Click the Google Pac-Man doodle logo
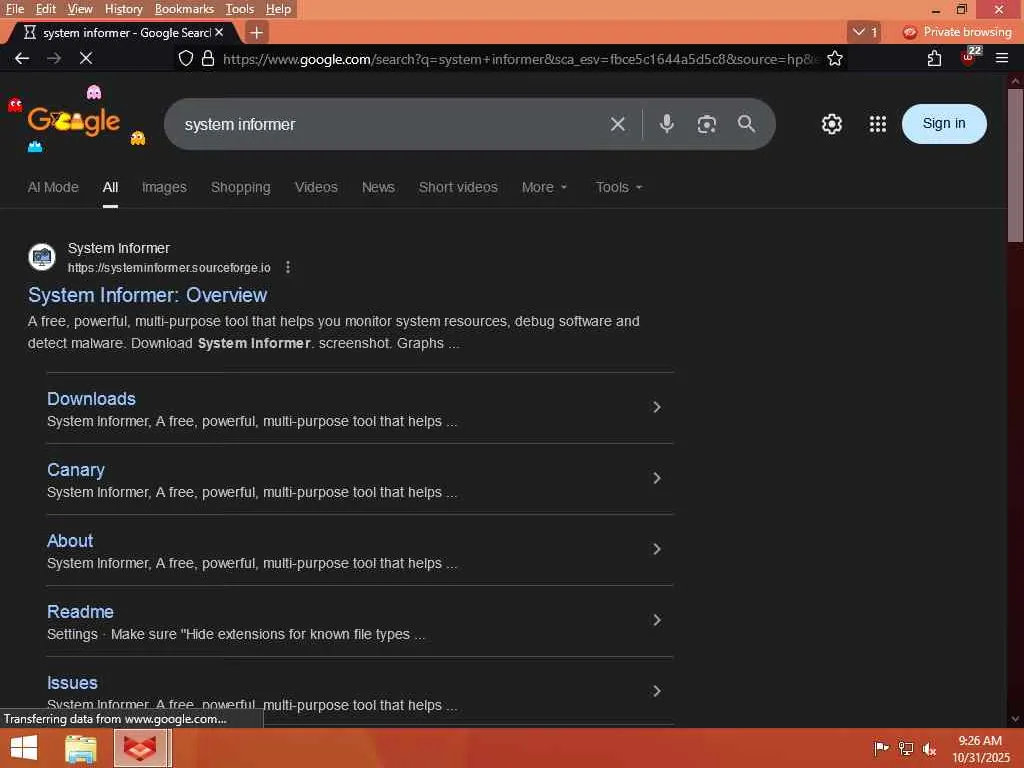 [x=74, y=121]
